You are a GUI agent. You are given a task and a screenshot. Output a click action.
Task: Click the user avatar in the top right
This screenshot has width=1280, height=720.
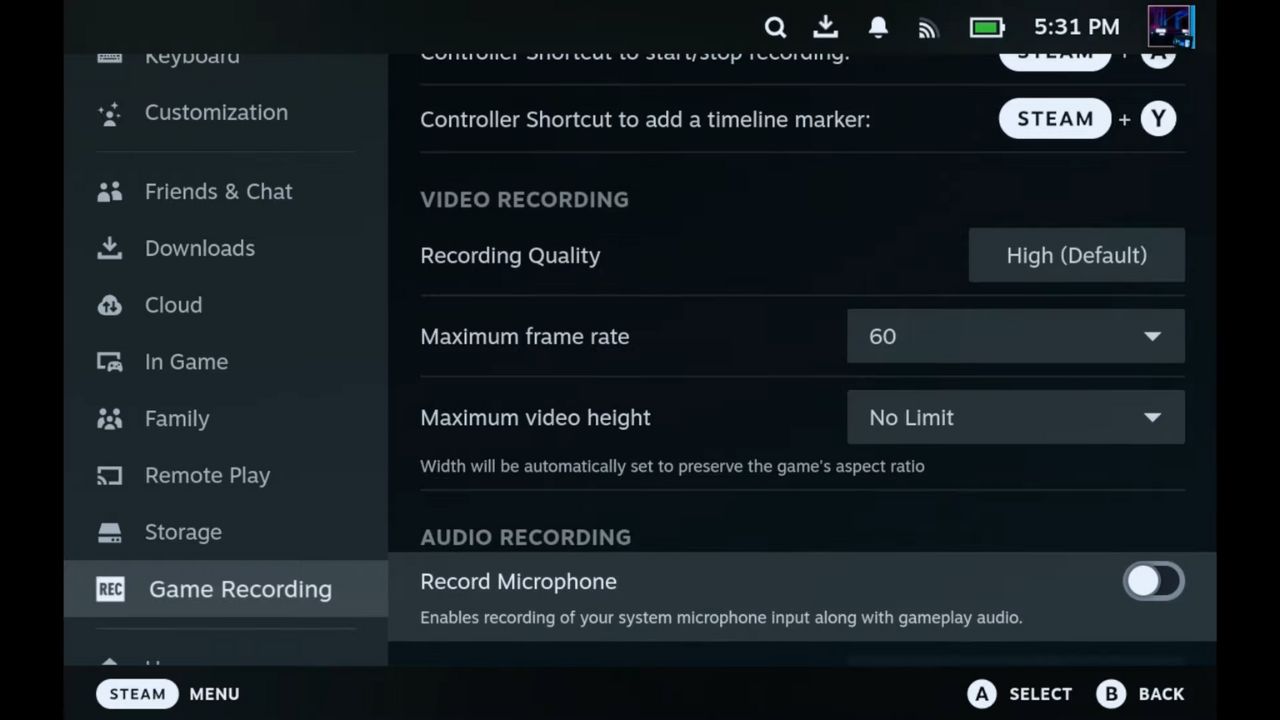[1170, 27]
